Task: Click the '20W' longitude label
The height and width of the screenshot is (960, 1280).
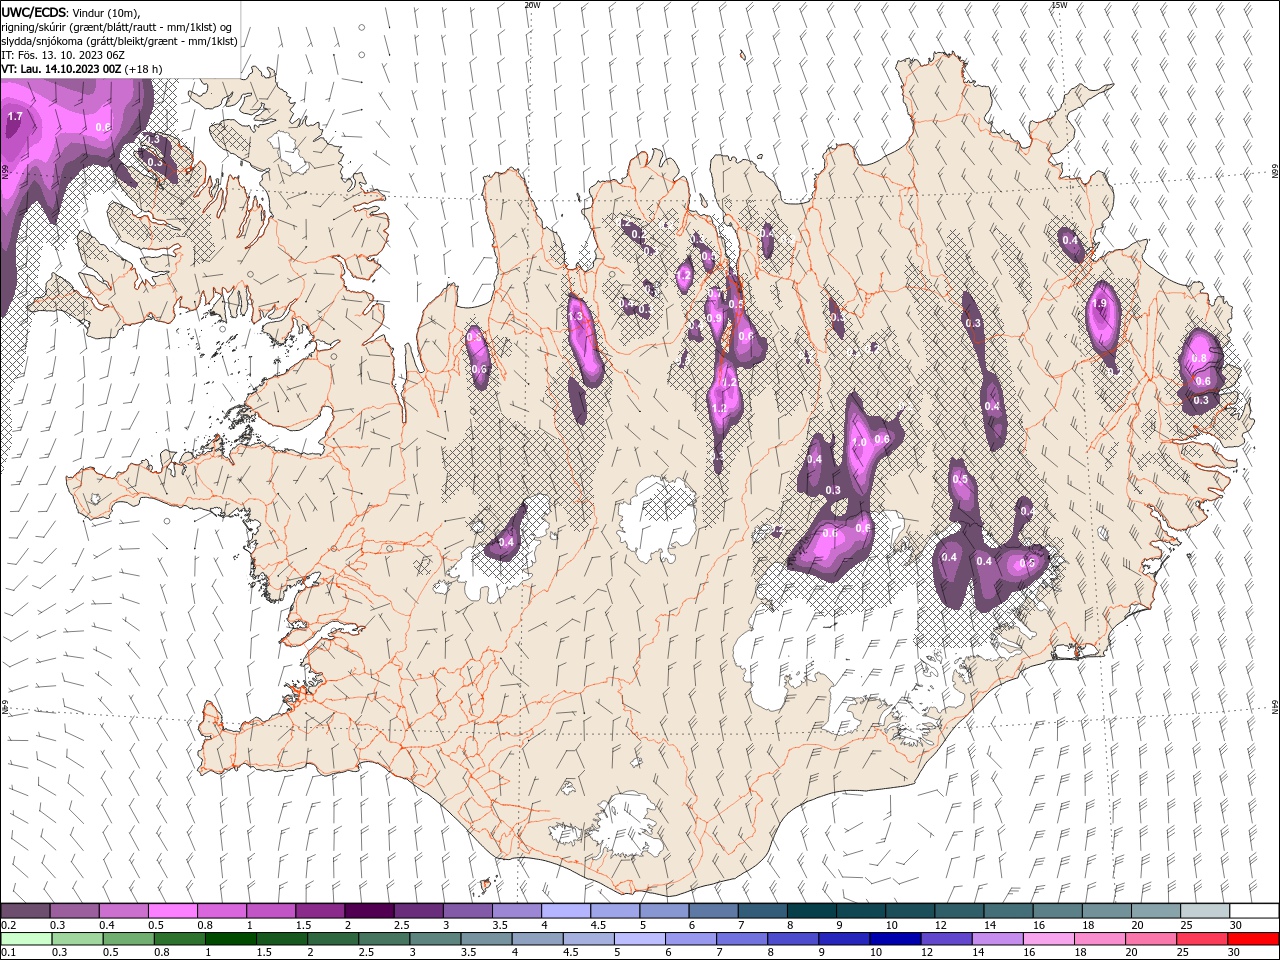Action: coord(532,5)
